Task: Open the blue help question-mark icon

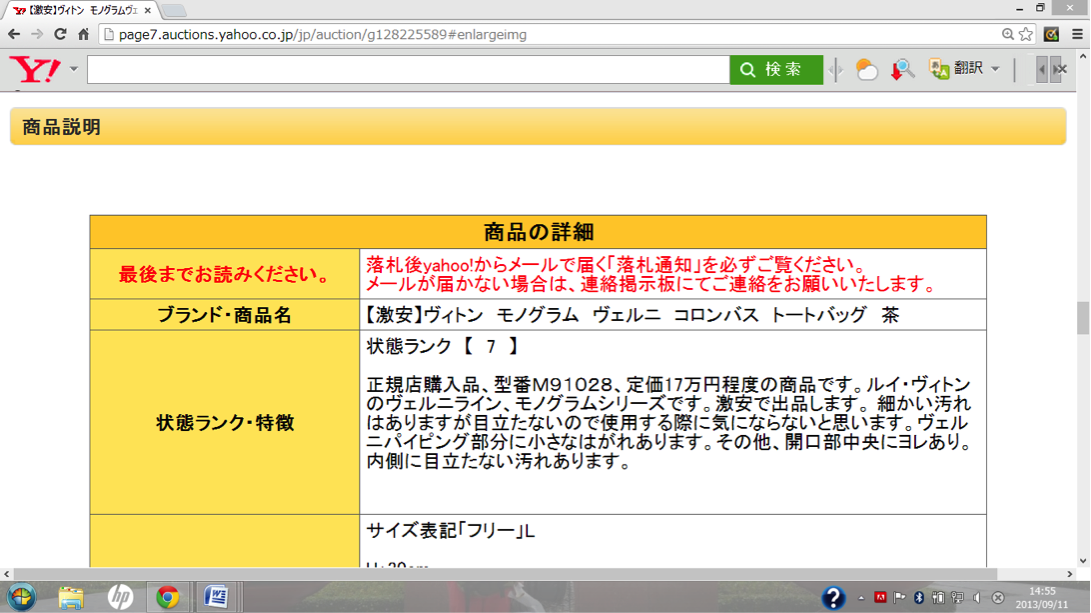Action: coord(833,598)
